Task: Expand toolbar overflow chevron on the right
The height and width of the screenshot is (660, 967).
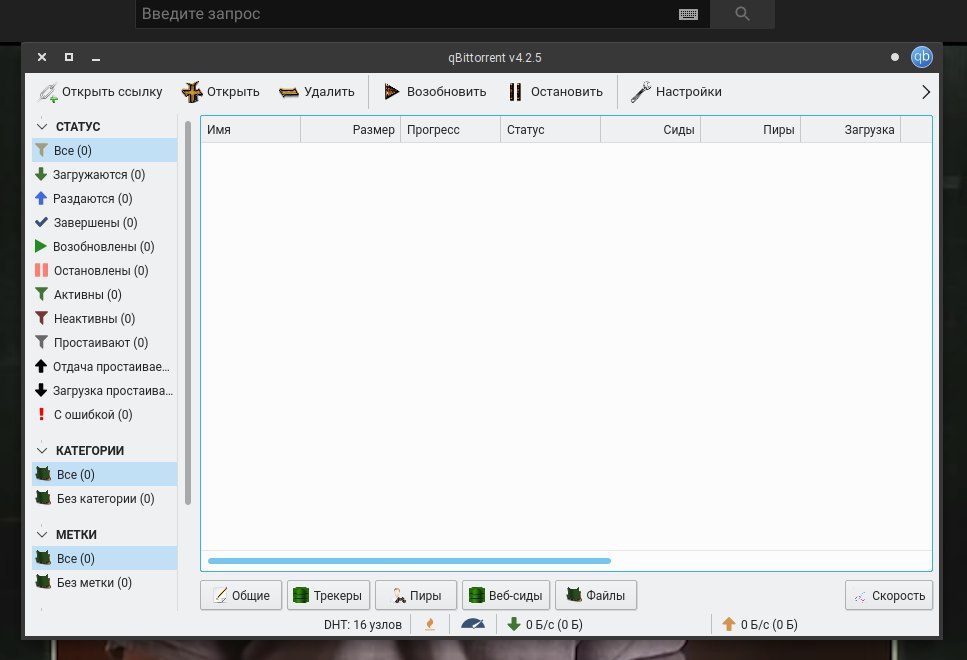Action: click(x=925, y=93)
